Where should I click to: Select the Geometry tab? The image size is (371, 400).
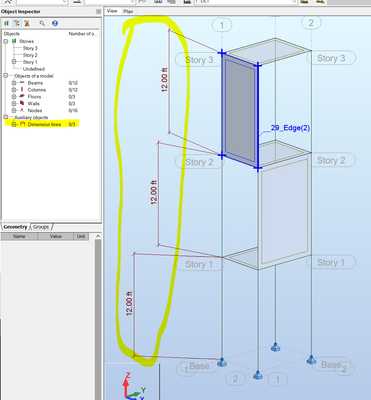coord(15,227)
